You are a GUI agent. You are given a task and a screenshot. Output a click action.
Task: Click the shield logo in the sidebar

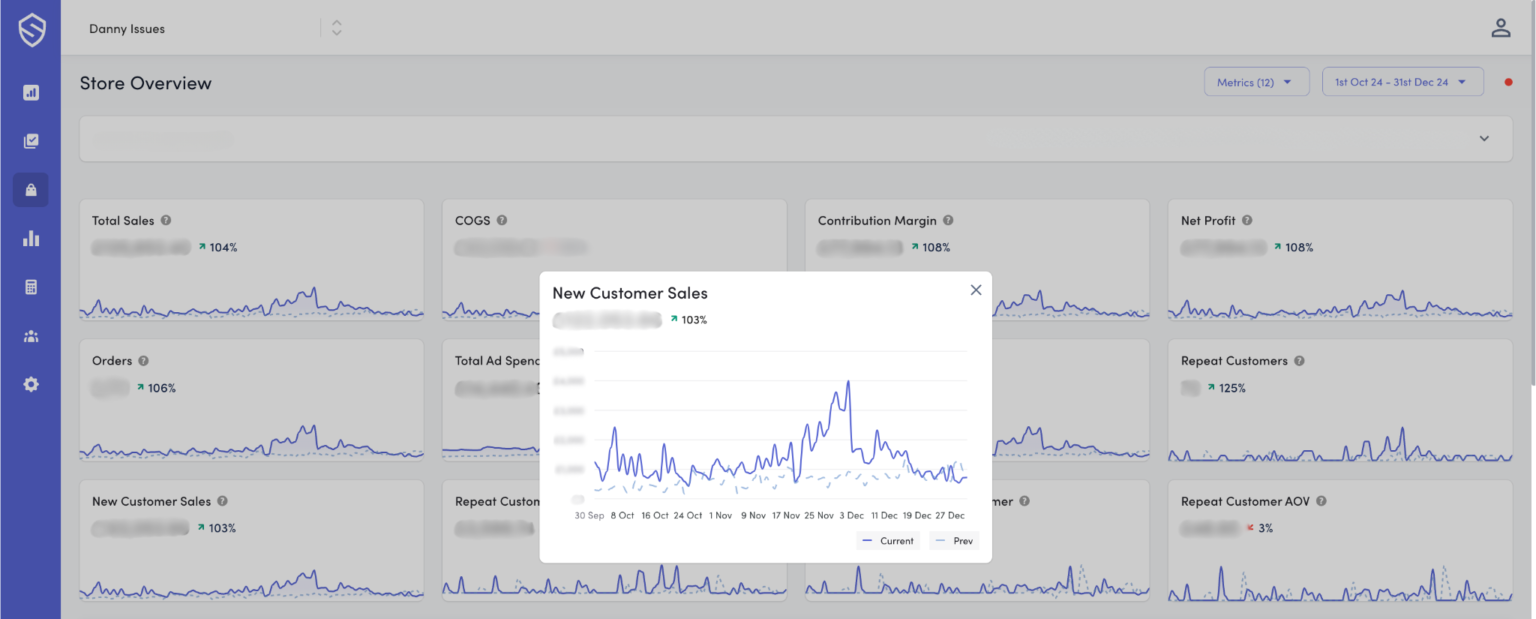point(31,30)
